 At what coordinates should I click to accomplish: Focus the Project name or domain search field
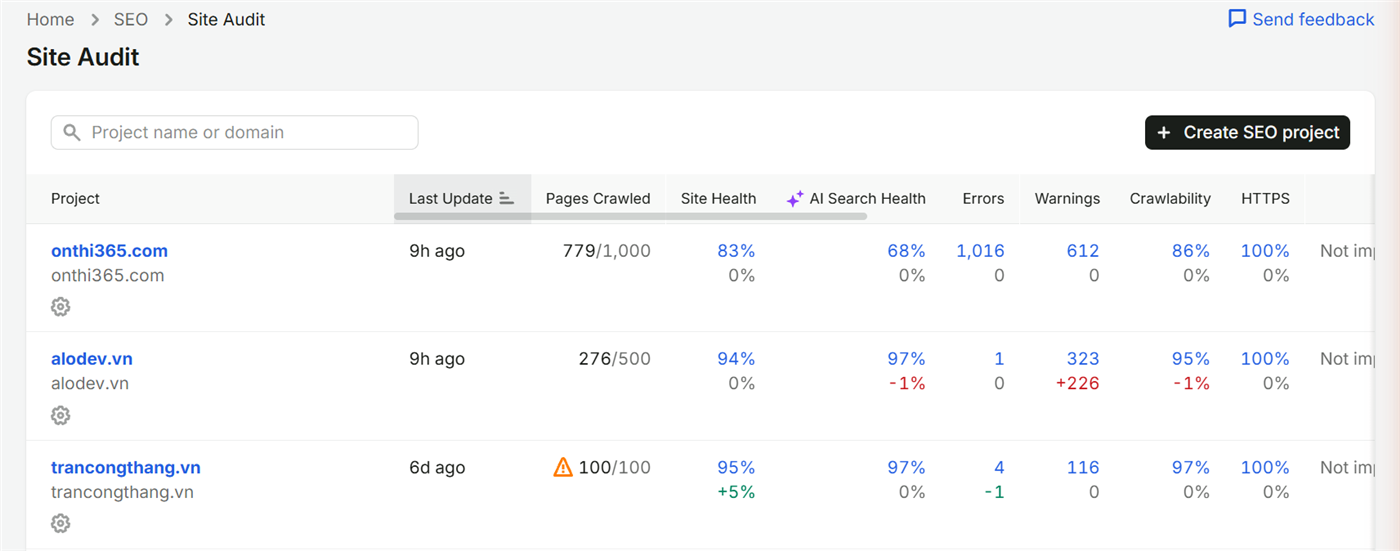tap(235, 132)
